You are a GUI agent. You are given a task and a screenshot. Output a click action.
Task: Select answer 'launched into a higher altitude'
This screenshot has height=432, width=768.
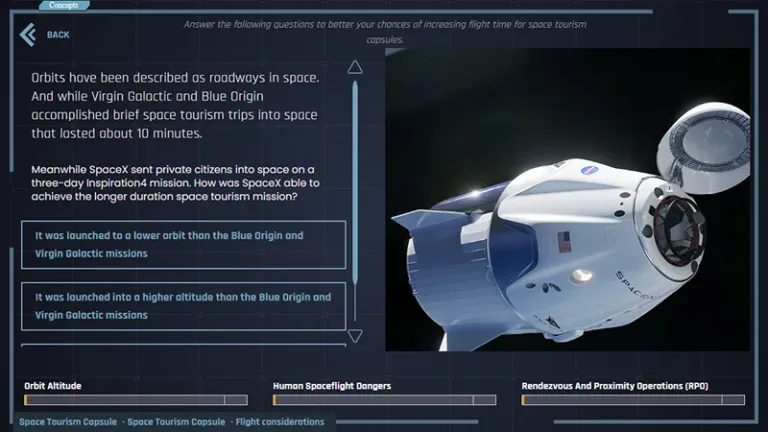183,306
